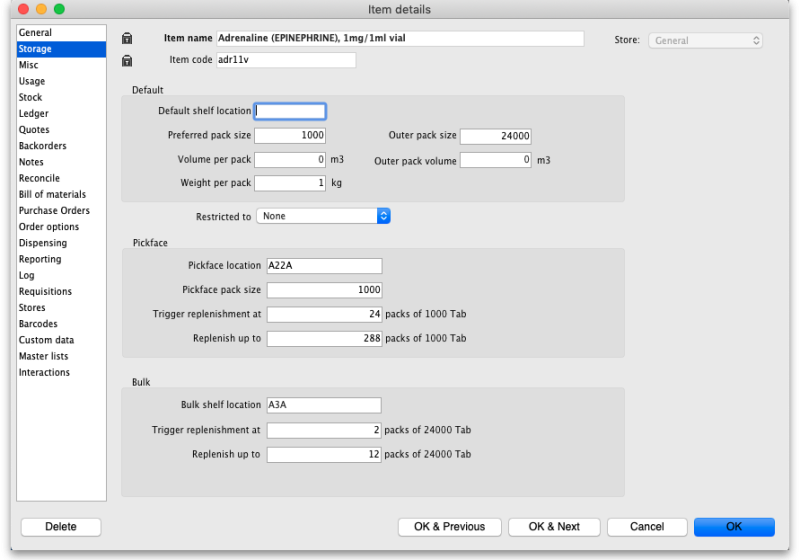Switch to the Ledger section

click(x=34, y=114)
